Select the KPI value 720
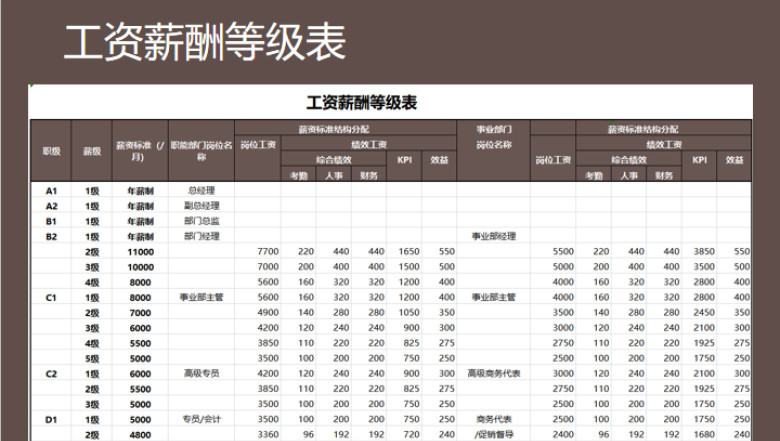This screenshot has height=441, width=780. 412,435
